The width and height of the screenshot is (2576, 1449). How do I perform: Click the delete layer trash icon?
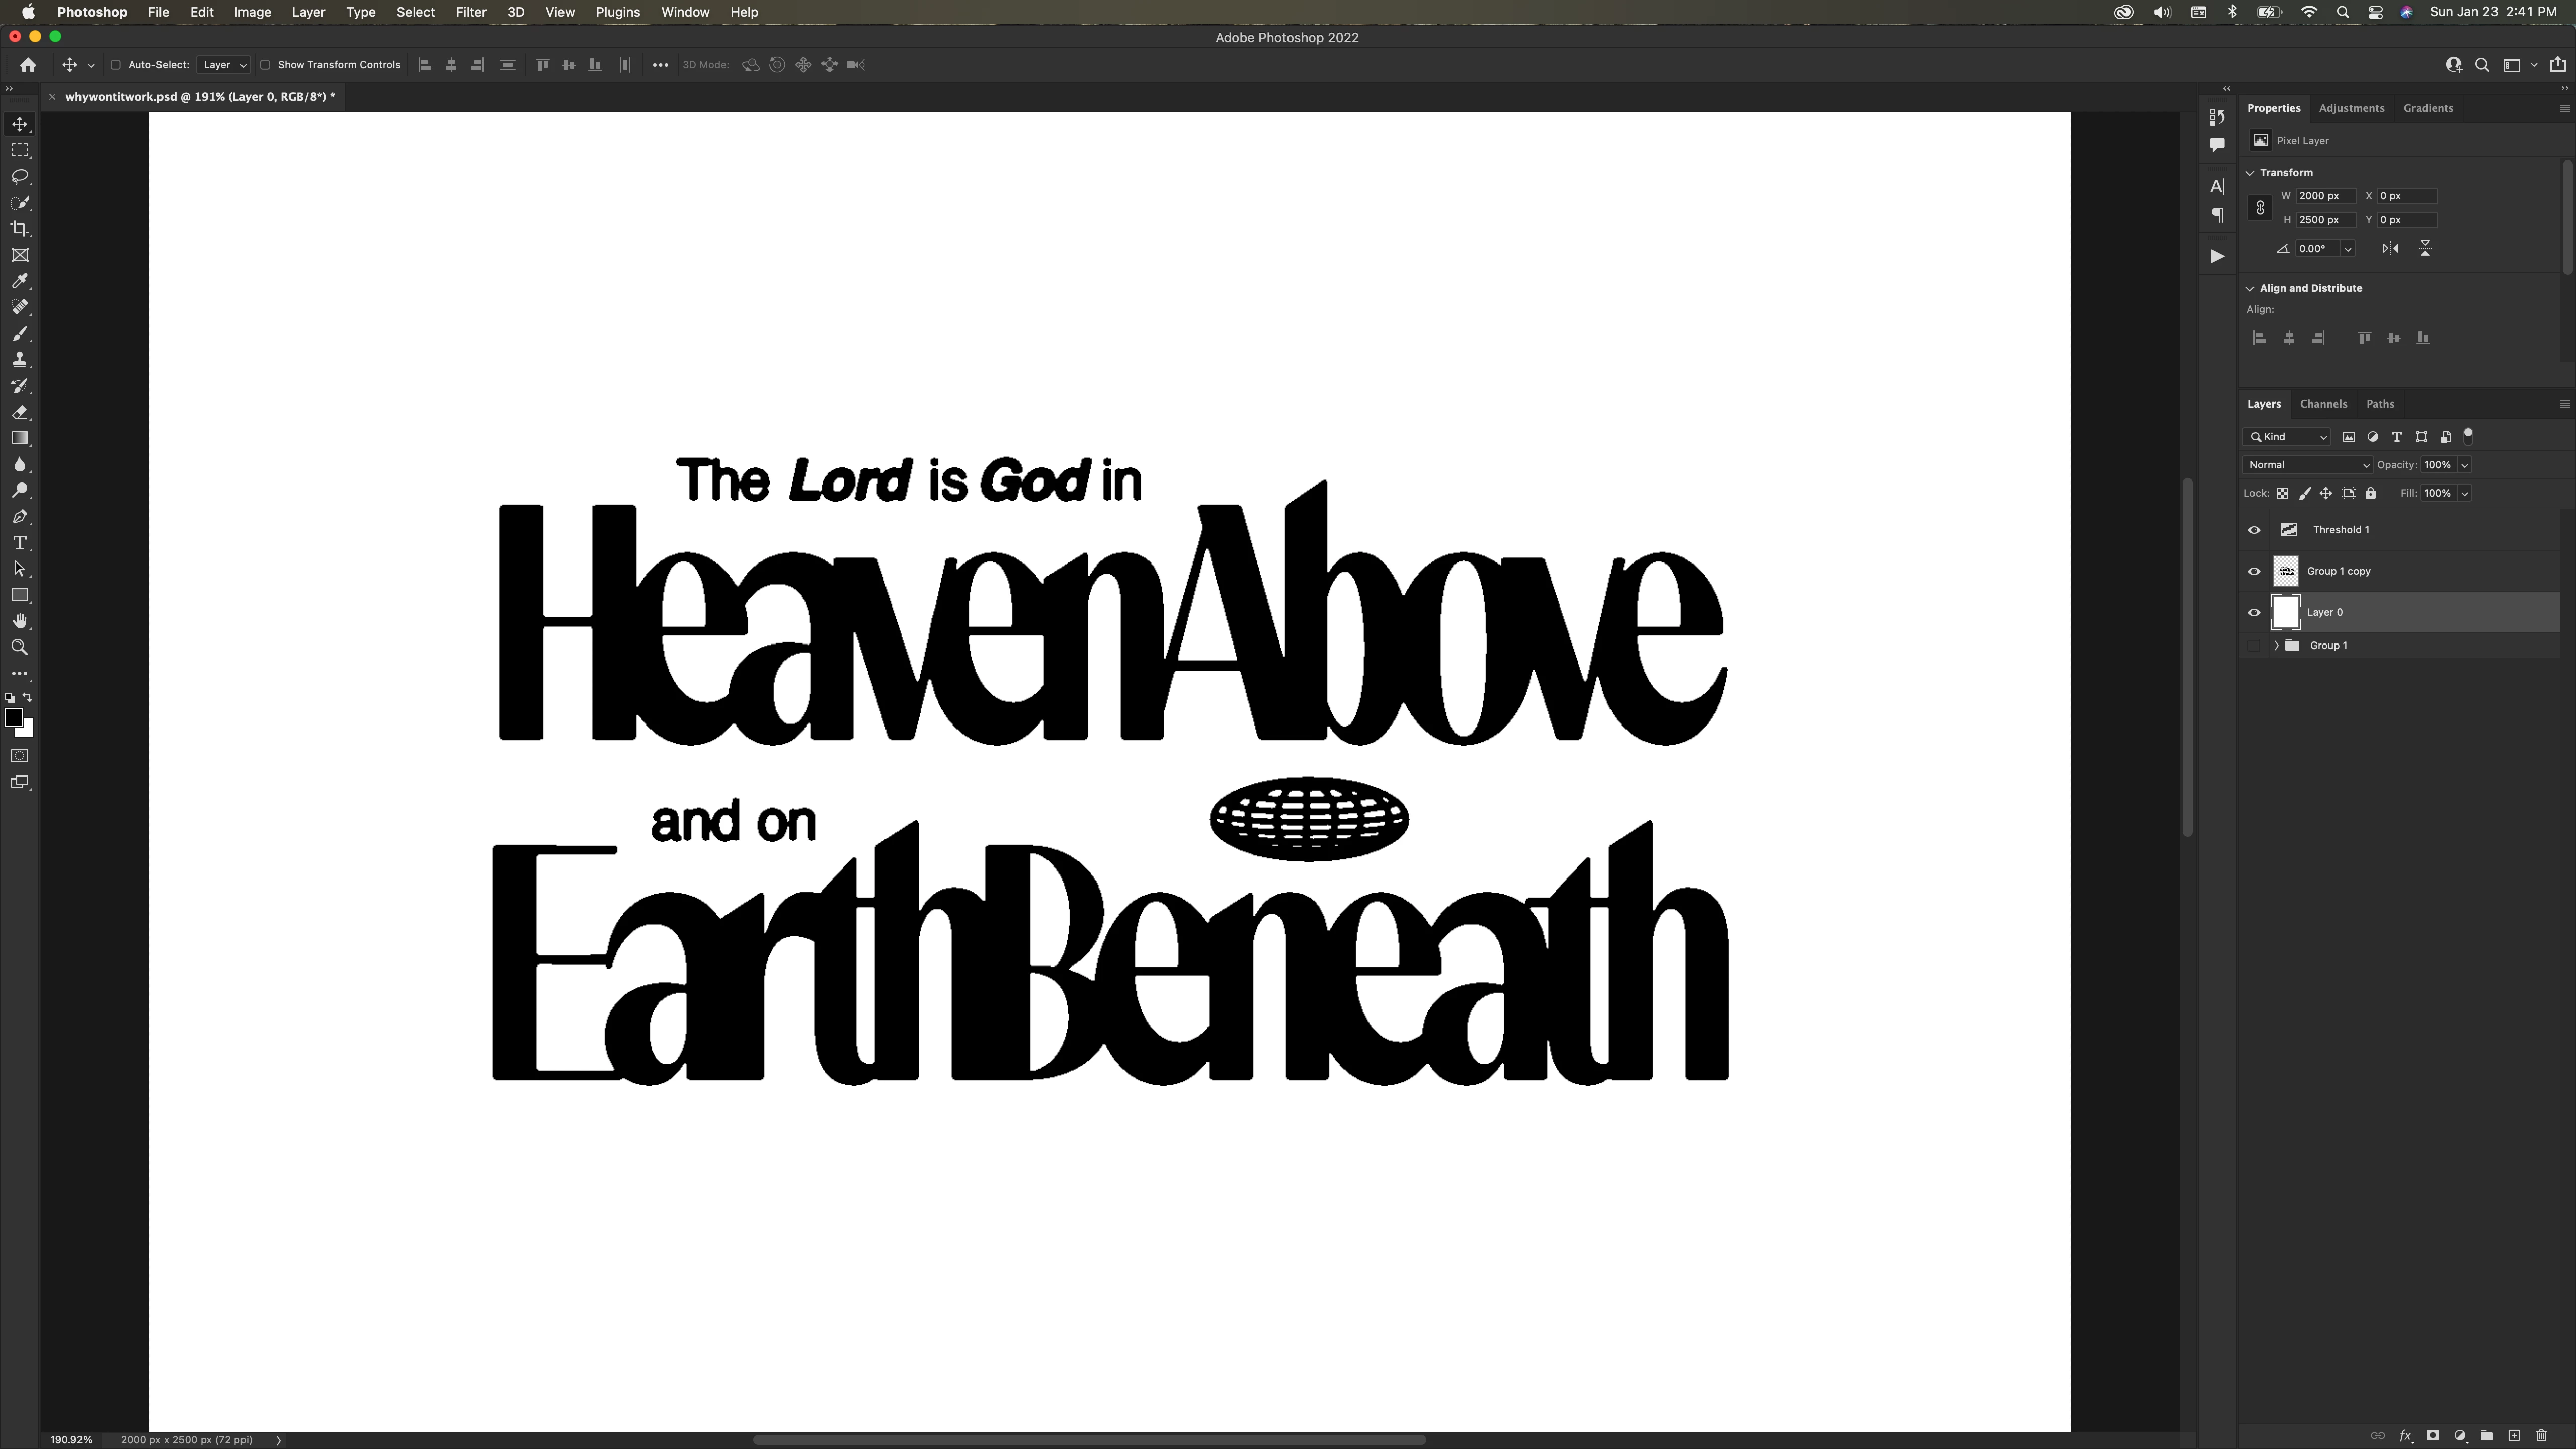pyautogui.click(x=2541, y=1436)
